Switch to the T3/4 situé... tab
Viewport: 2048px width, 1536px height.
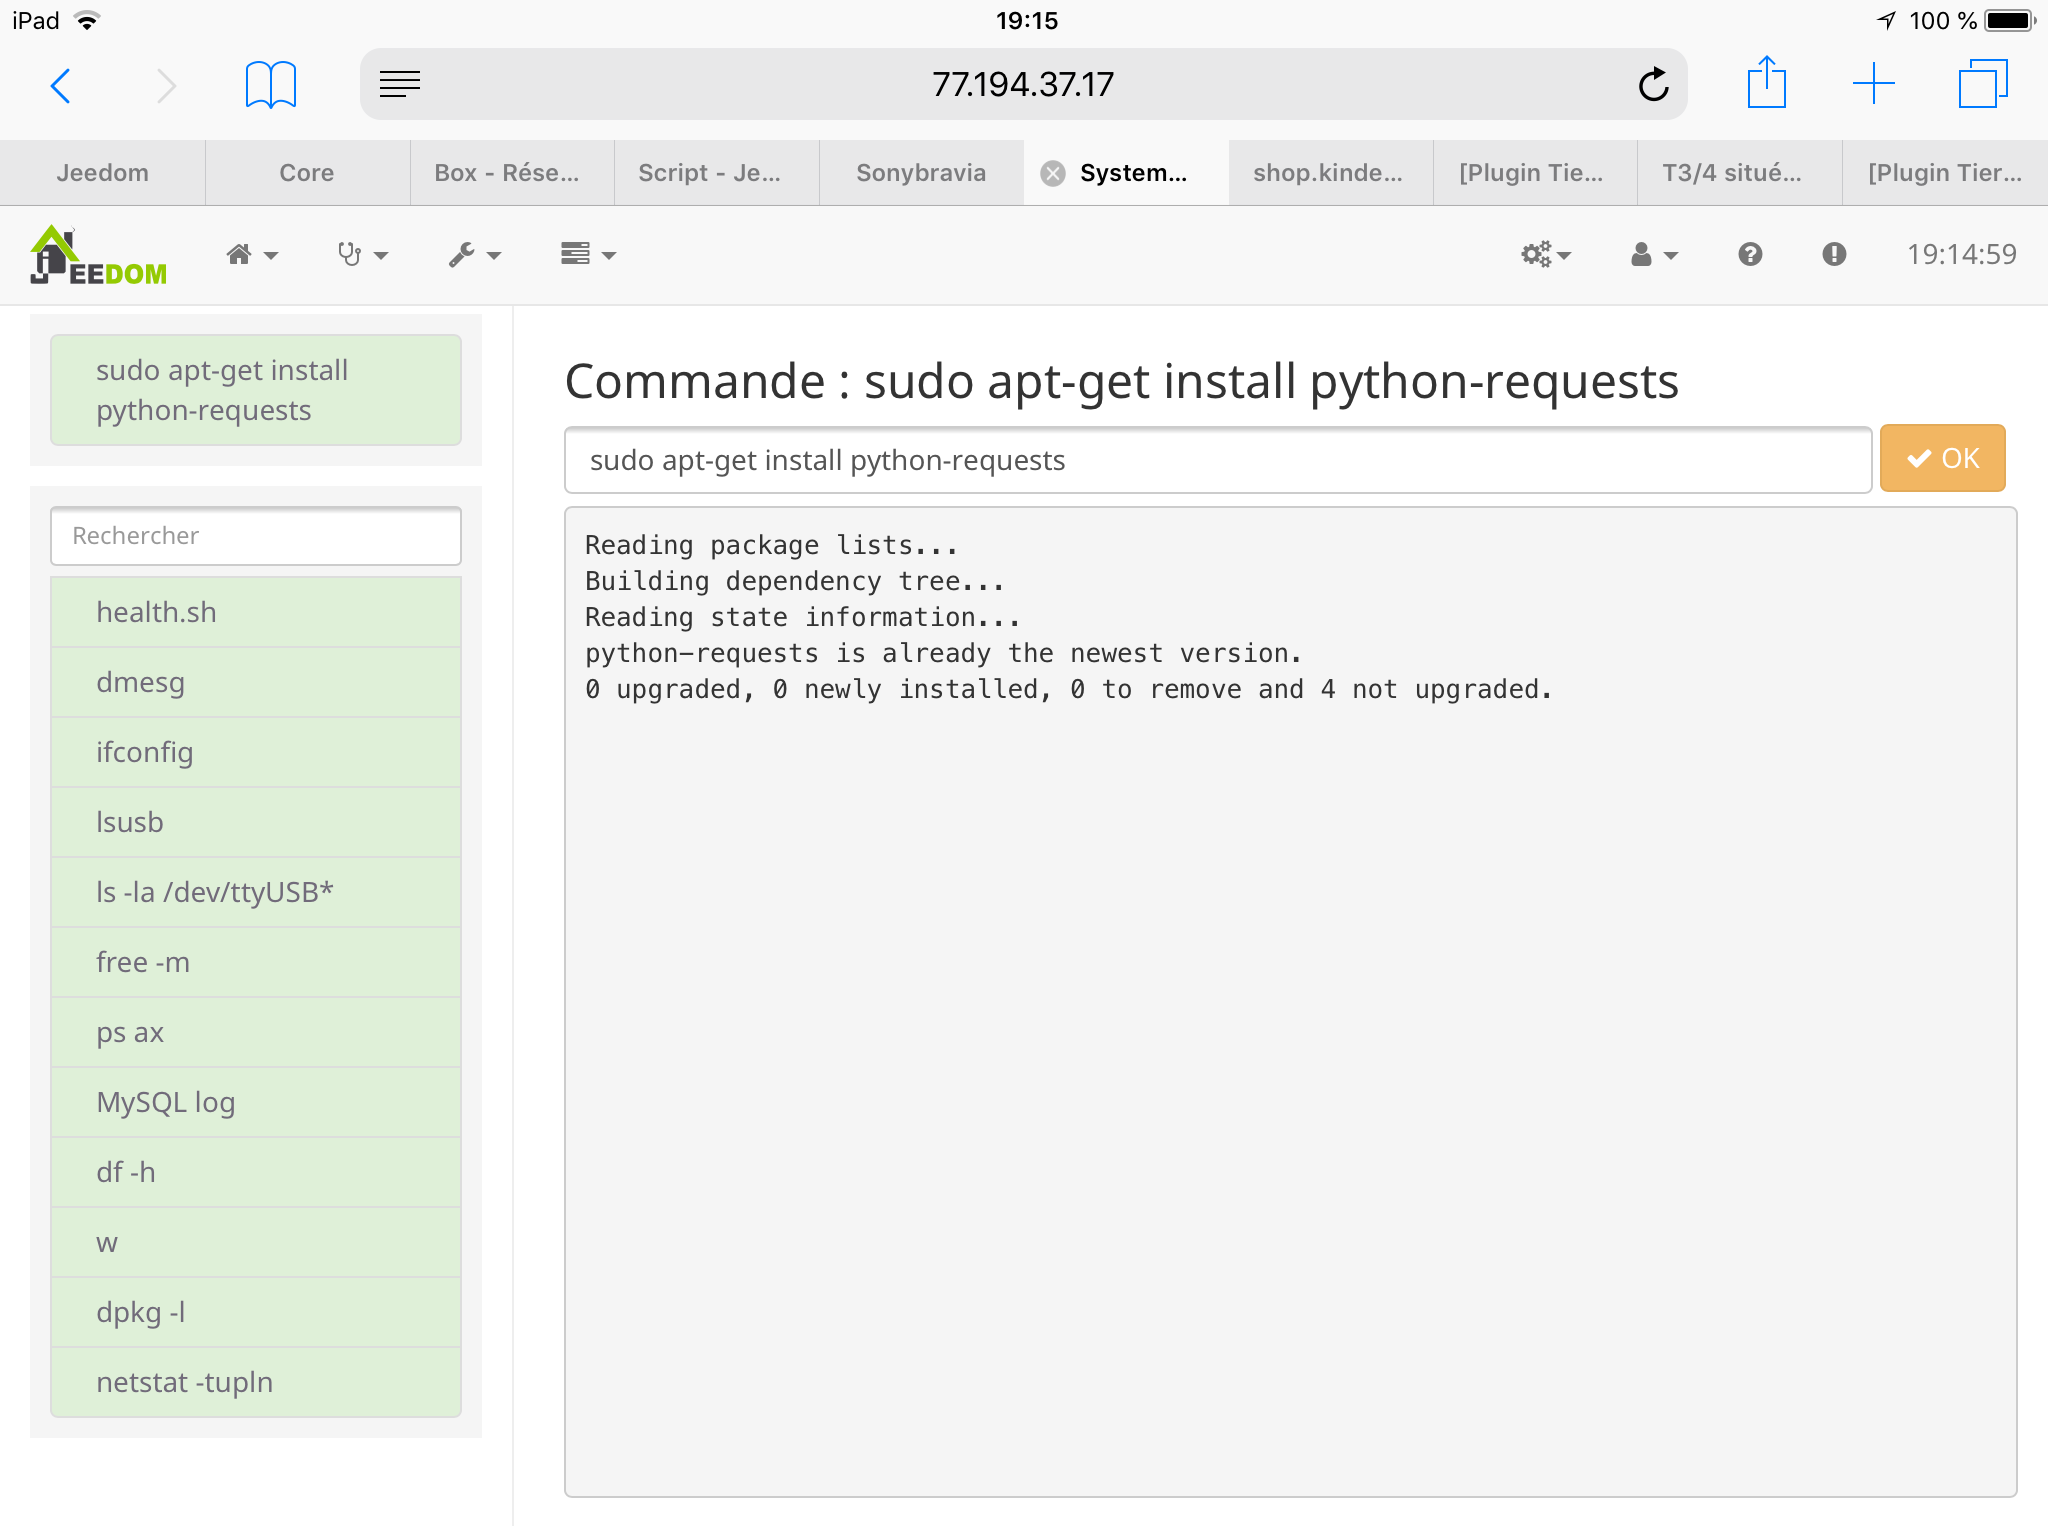1740,173
